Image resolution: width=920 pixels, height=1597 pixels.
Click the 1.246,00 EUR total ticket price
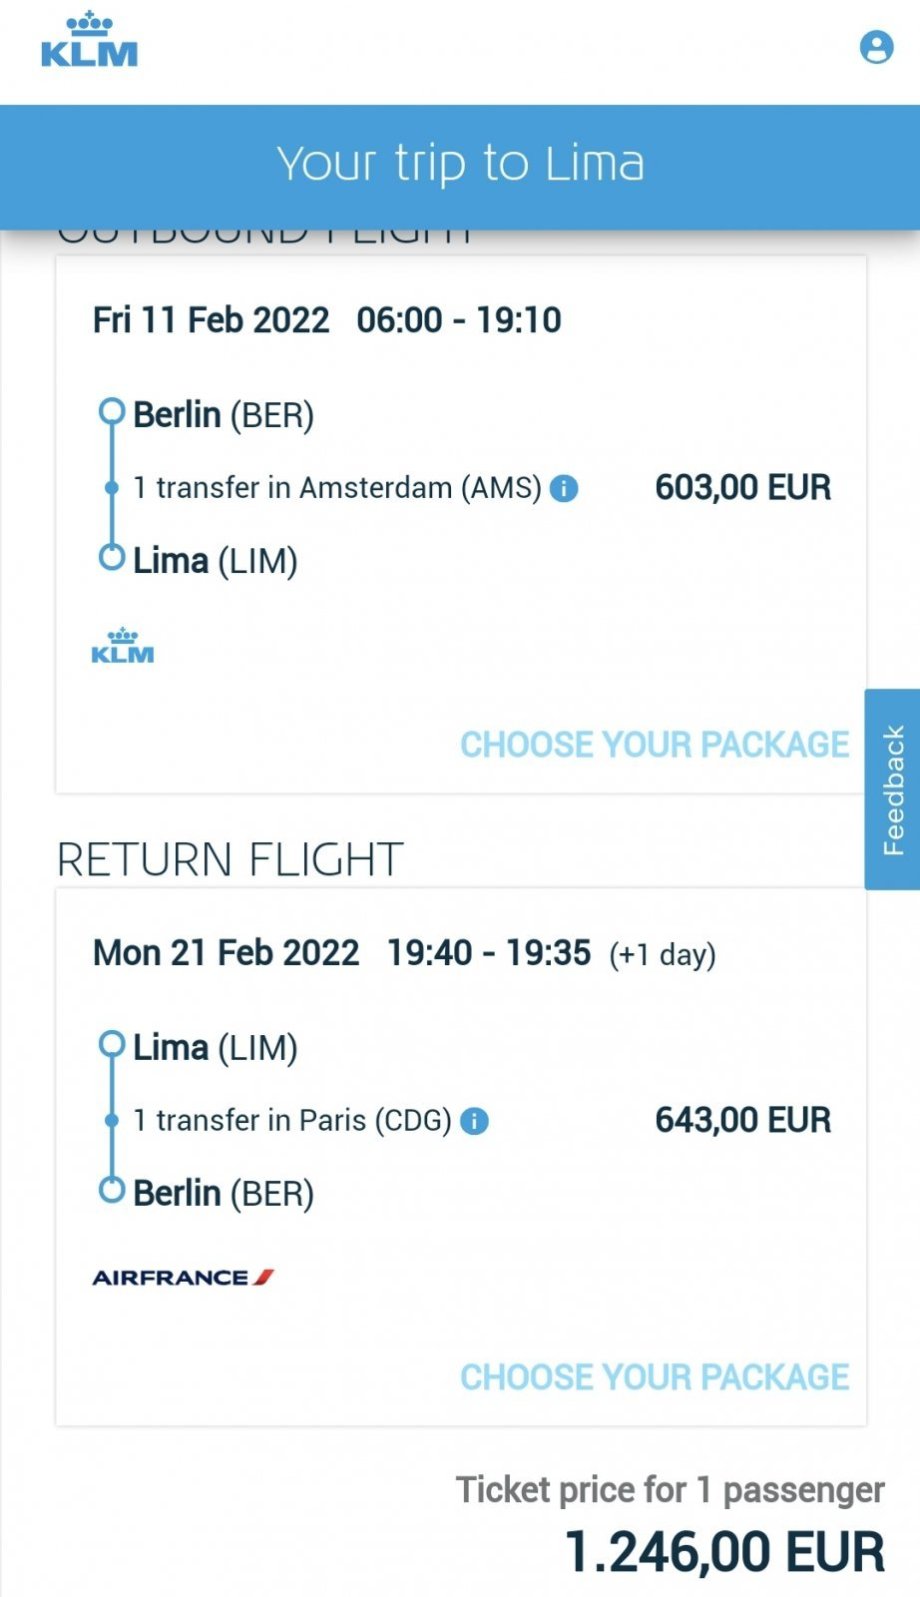pyautogui.click(x=725, y=1552)
